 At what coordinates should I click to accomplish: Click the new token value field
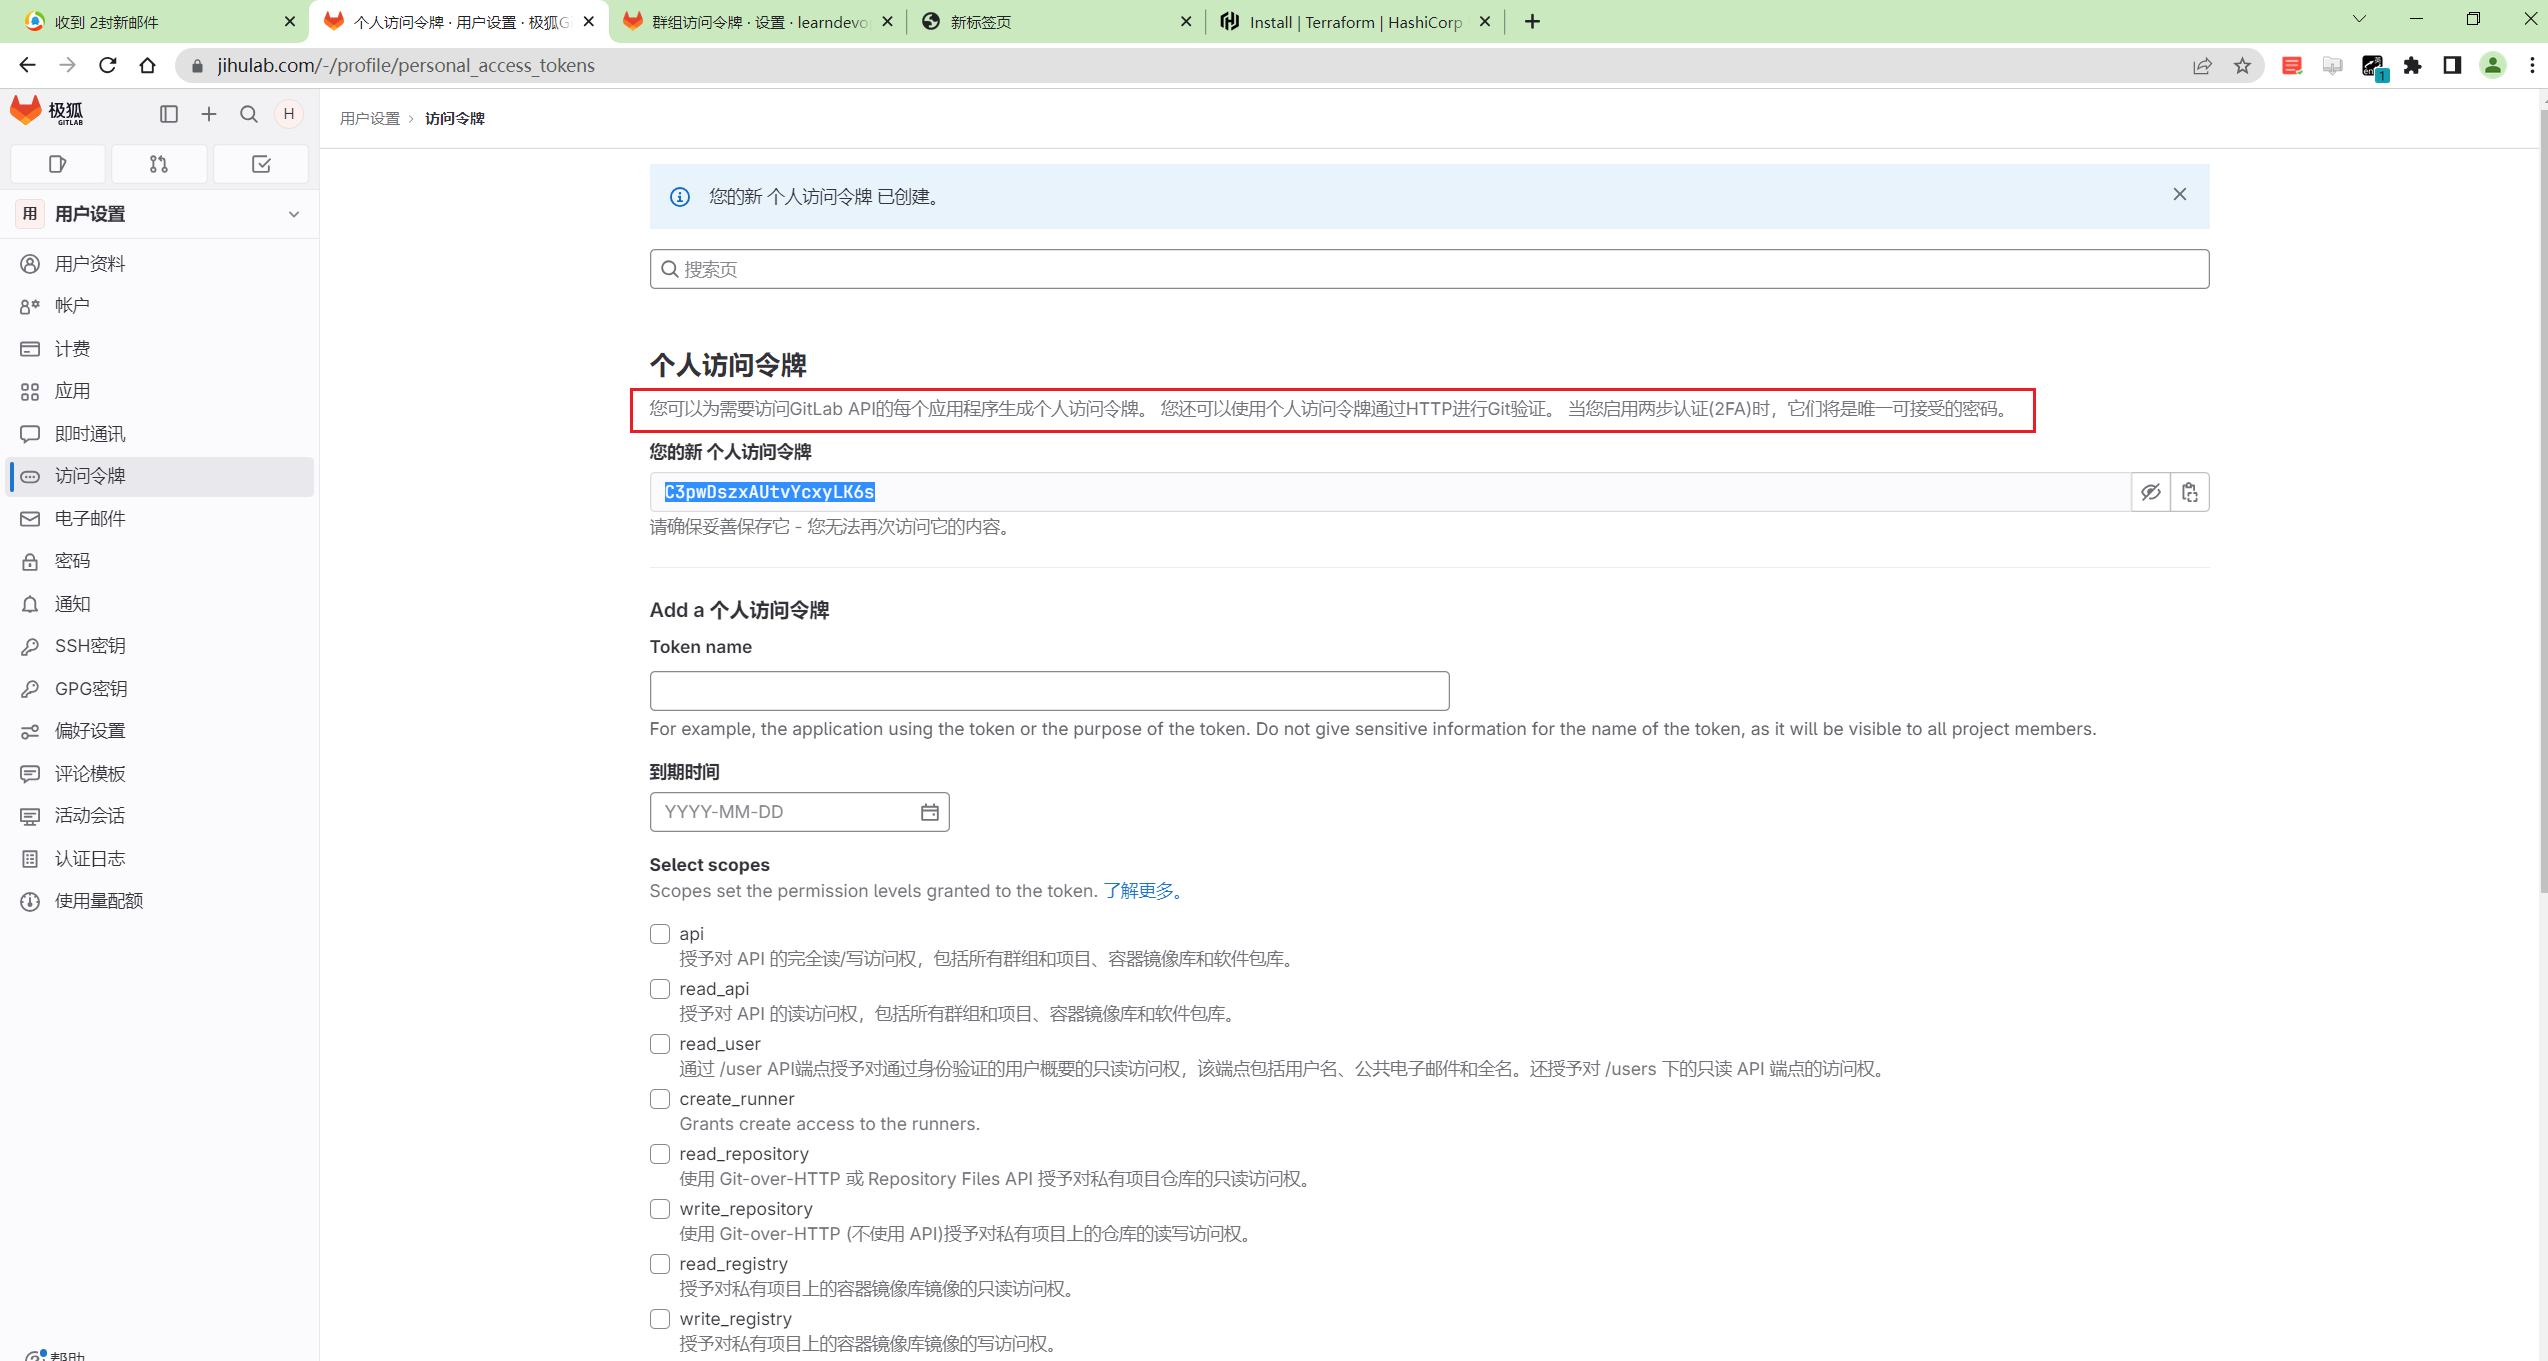(1390, 492)
